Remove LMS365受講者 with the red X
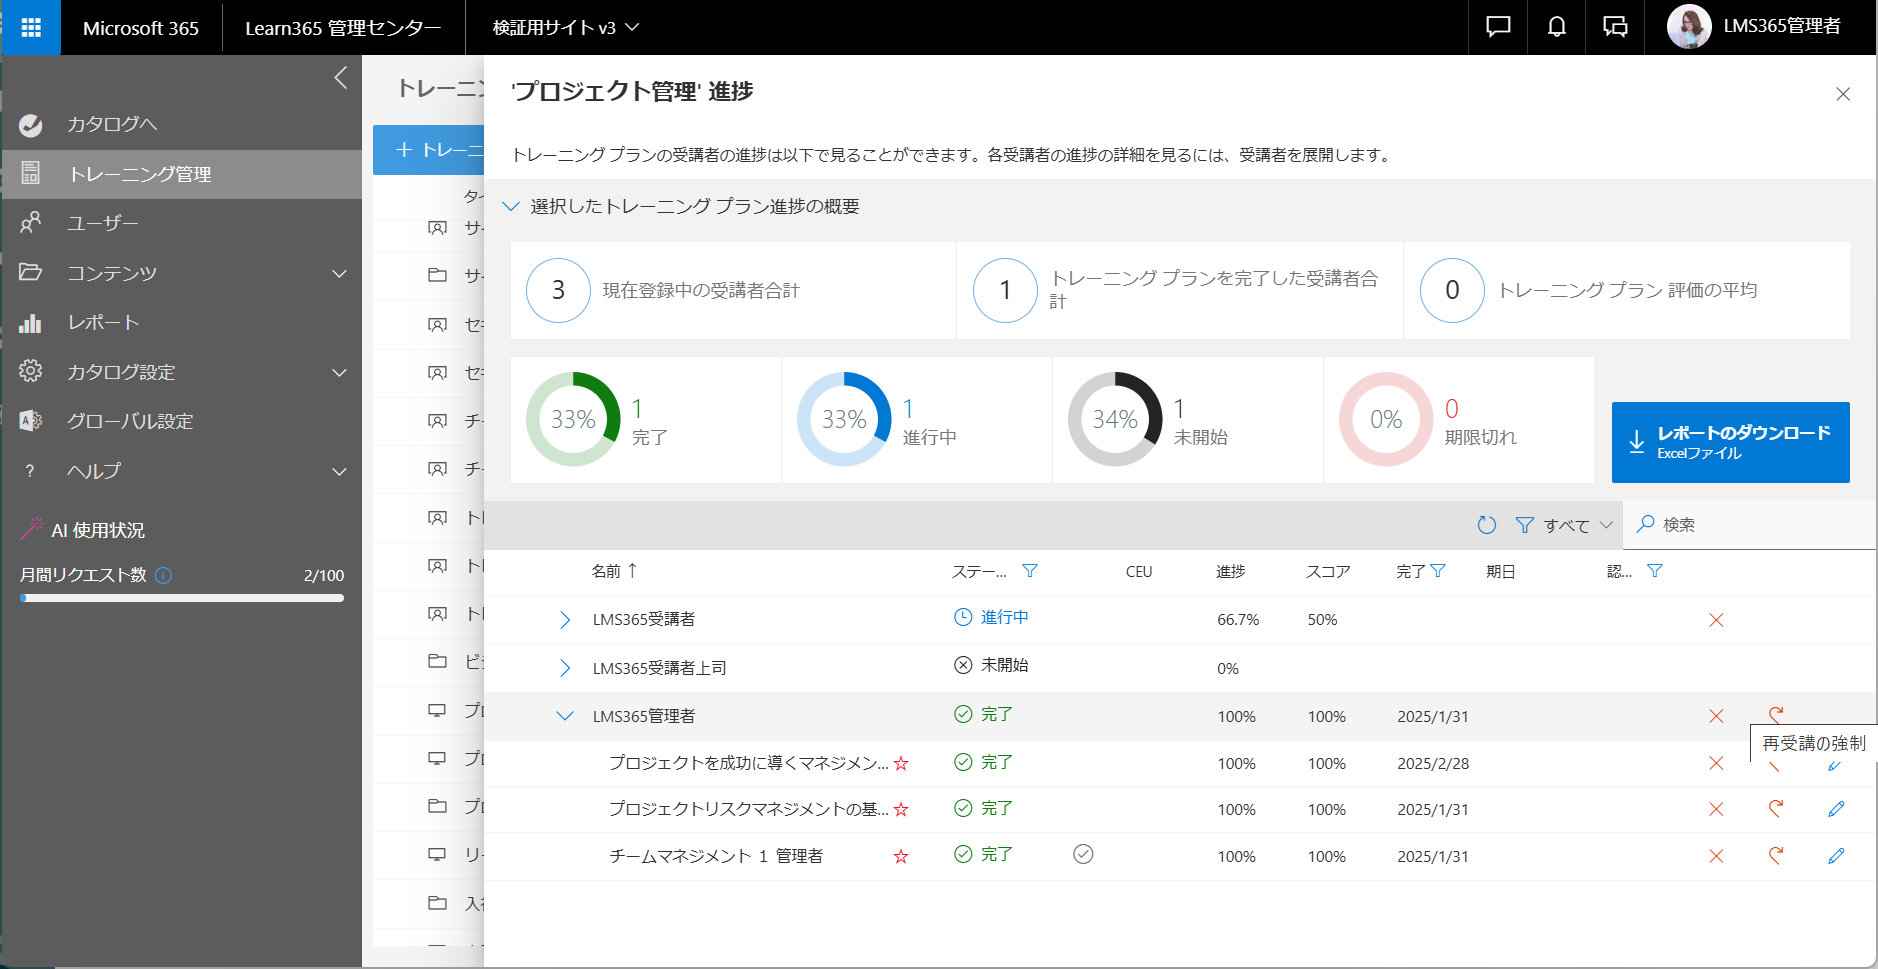The image size is (1878, 969). click(x=1716, y=620)
